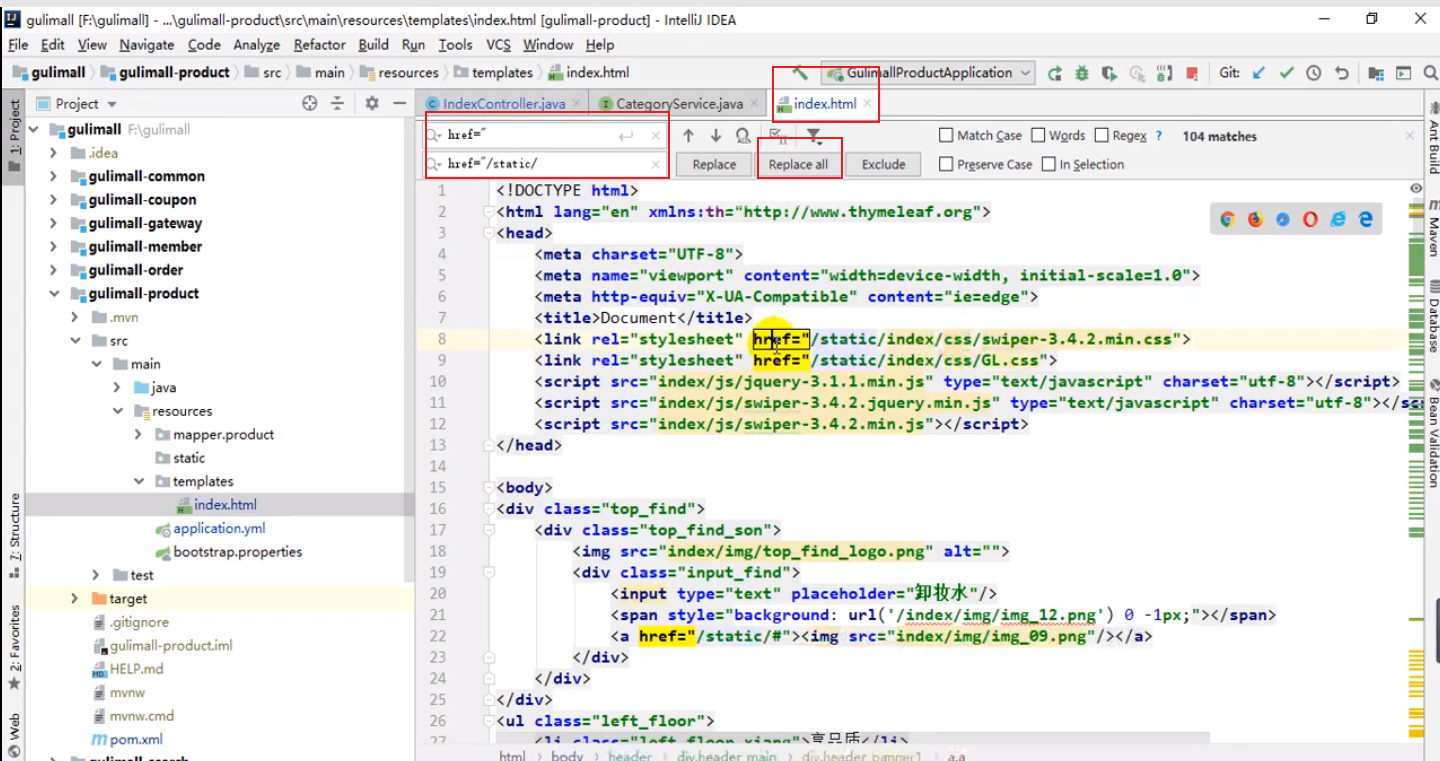Clear the search field text
Viewport: 1440px width, 761px height.
click(656, 136)
